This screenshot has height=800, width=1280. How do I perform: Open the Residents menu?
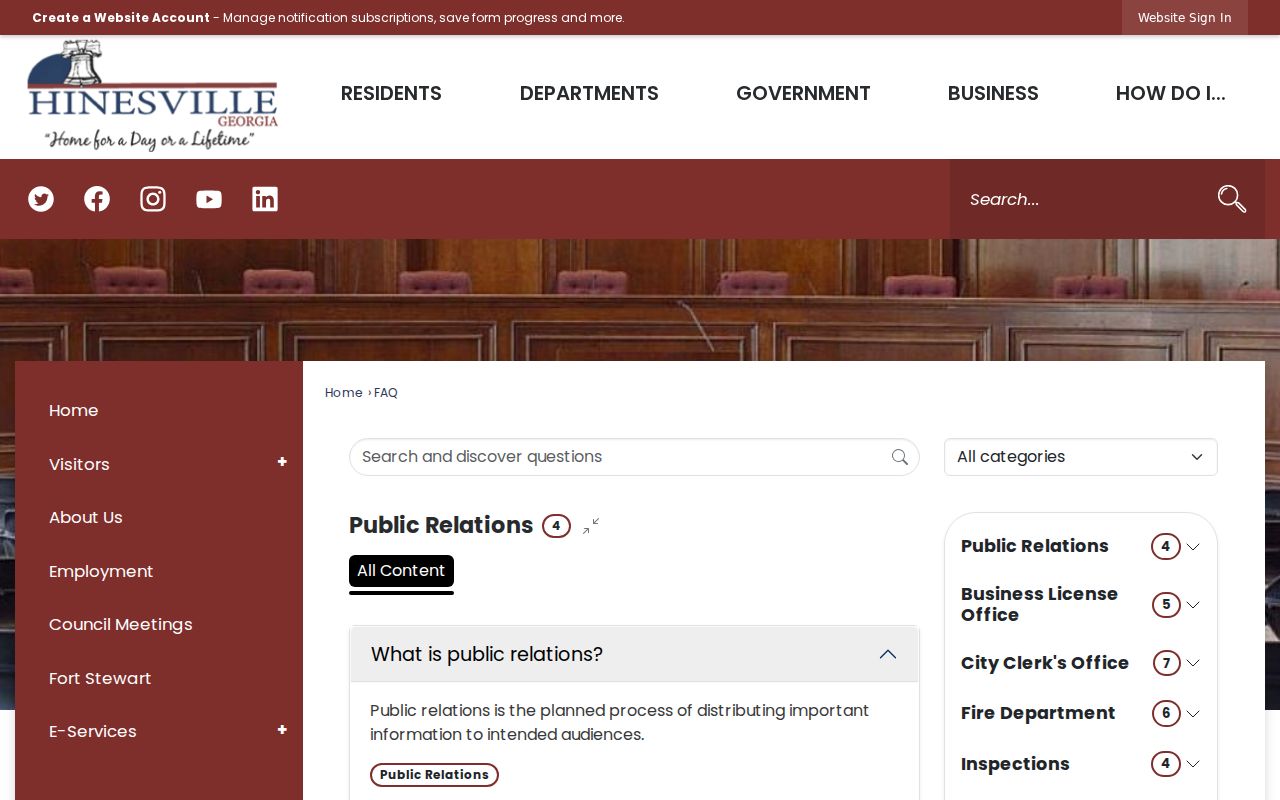coord(391,93)
